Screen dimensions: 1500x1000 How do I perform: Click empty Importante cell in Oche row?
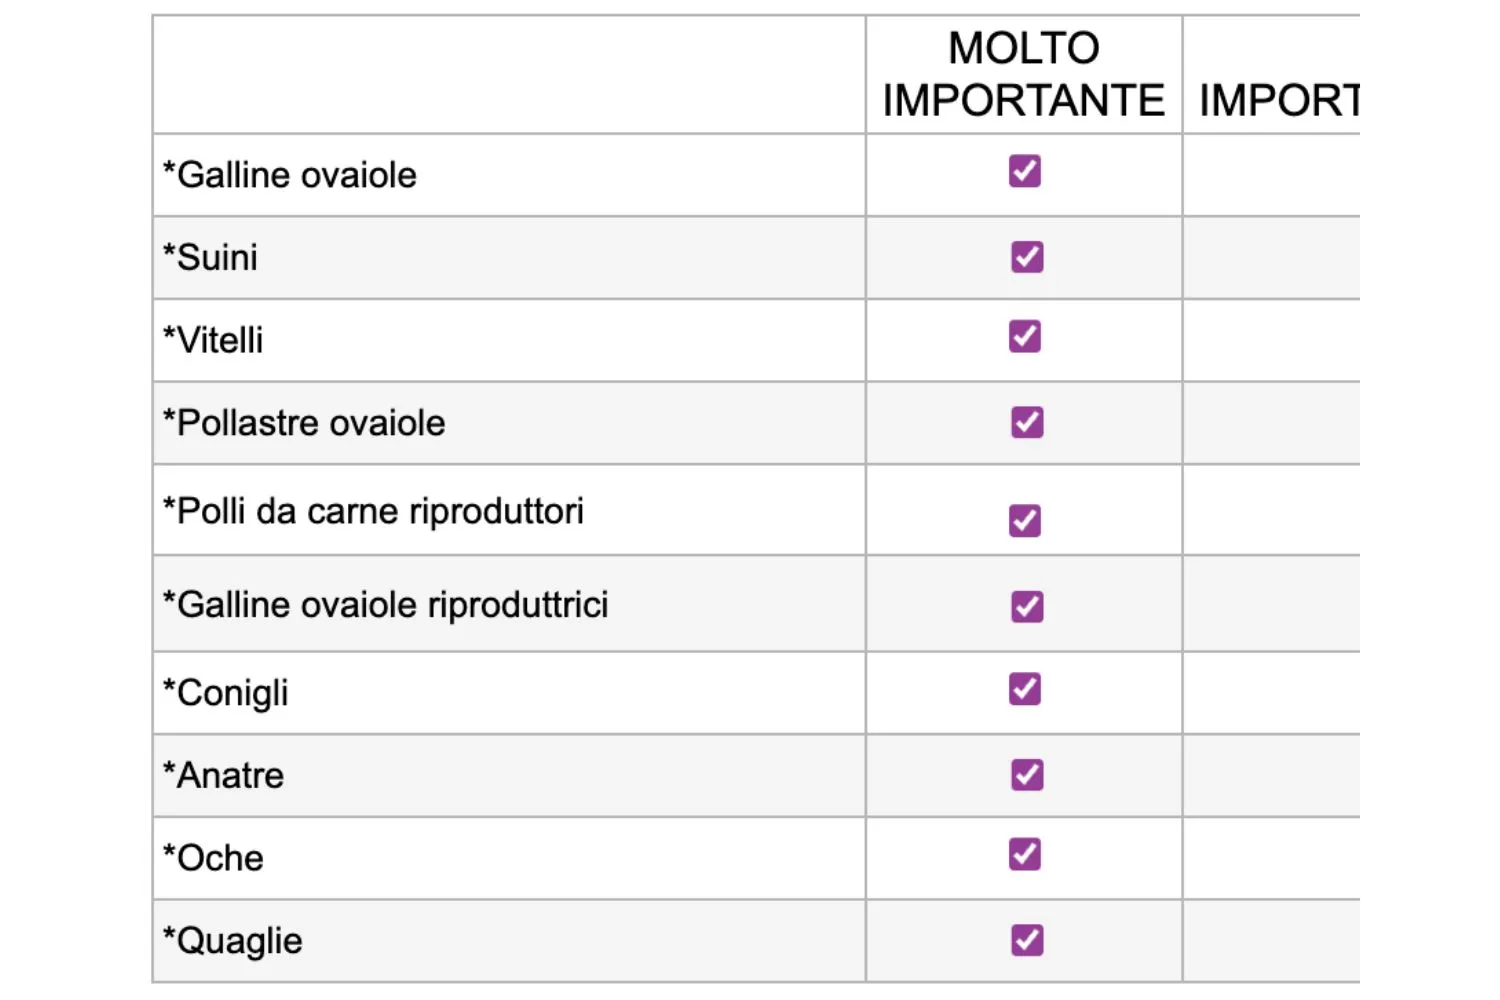coord(1270,858)
